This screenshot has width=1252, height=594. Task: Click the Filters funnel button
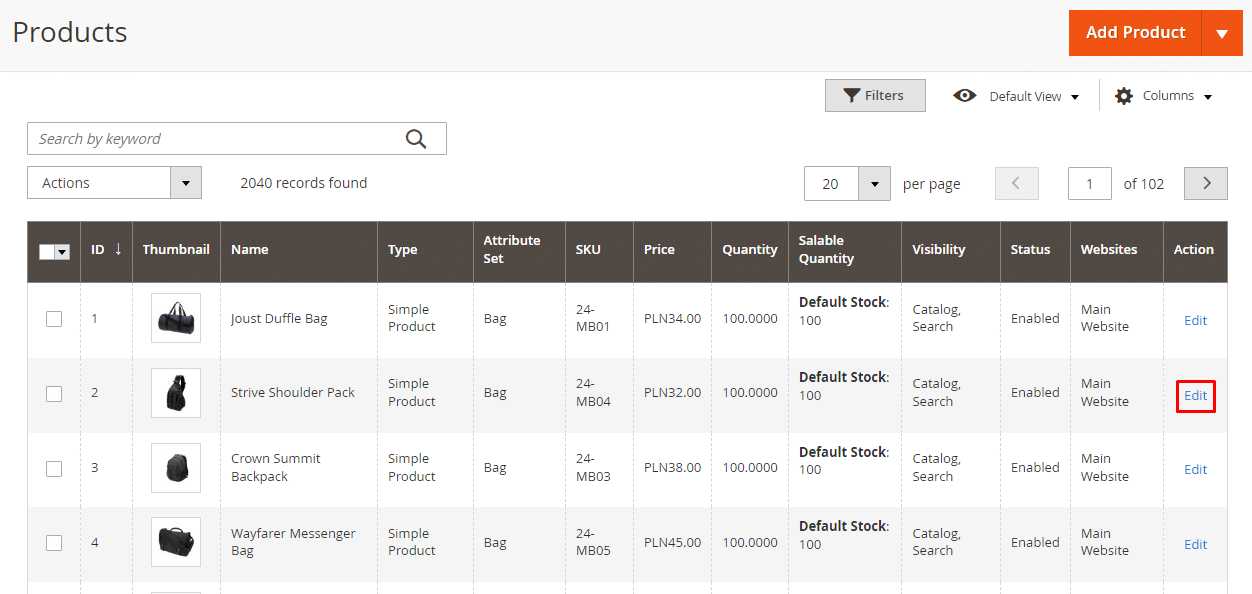[875, 96]
